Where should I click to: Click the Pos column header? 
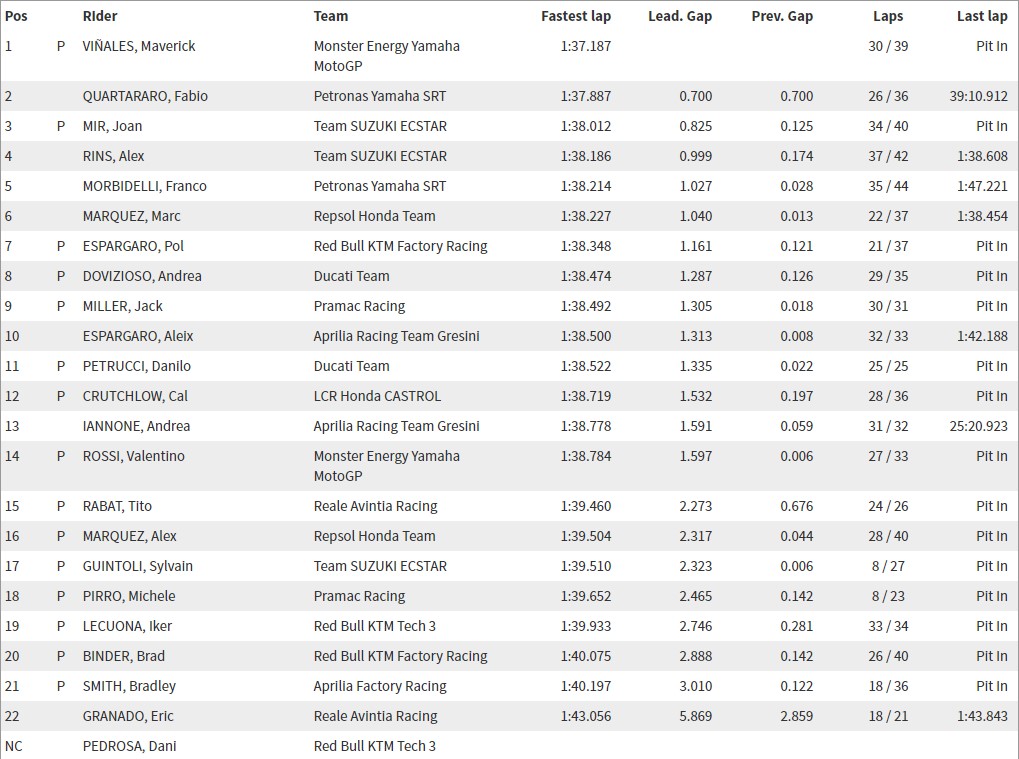pyautogui.click(x=16, y=16)
